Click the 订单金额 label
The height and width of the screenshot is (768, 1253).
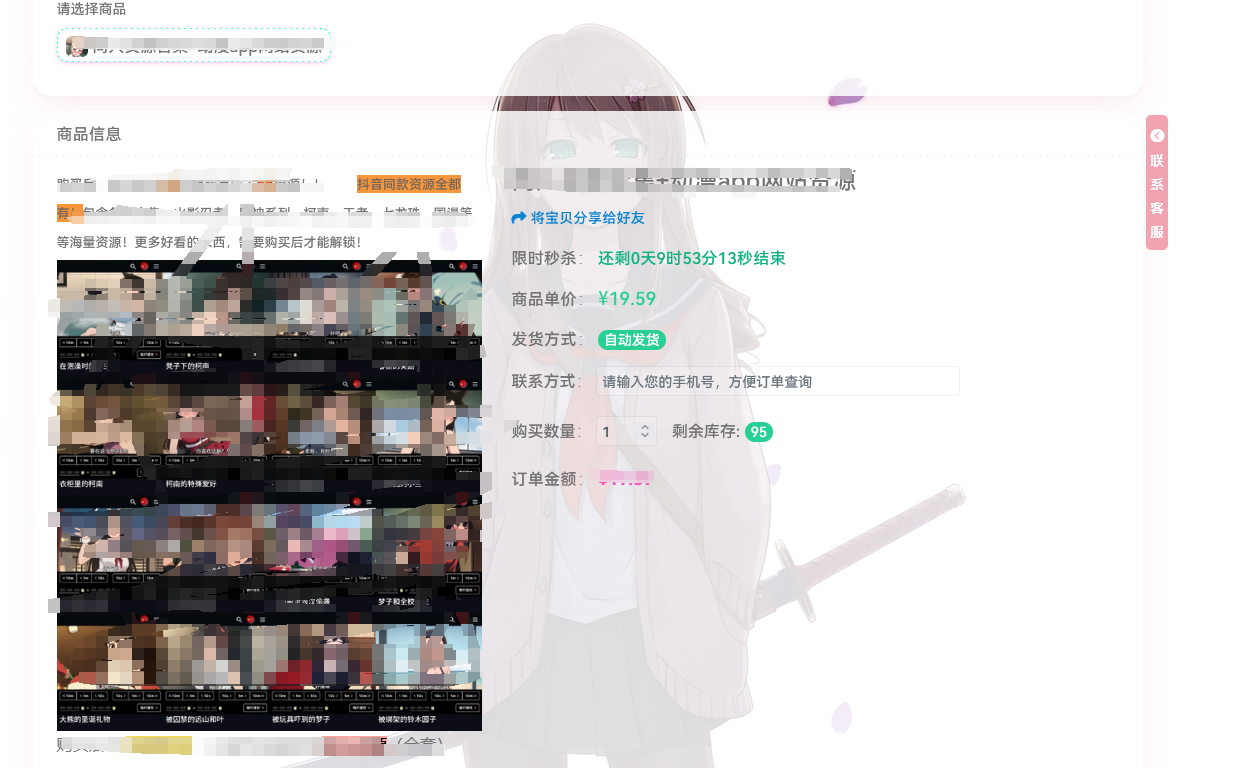(548, 479)
